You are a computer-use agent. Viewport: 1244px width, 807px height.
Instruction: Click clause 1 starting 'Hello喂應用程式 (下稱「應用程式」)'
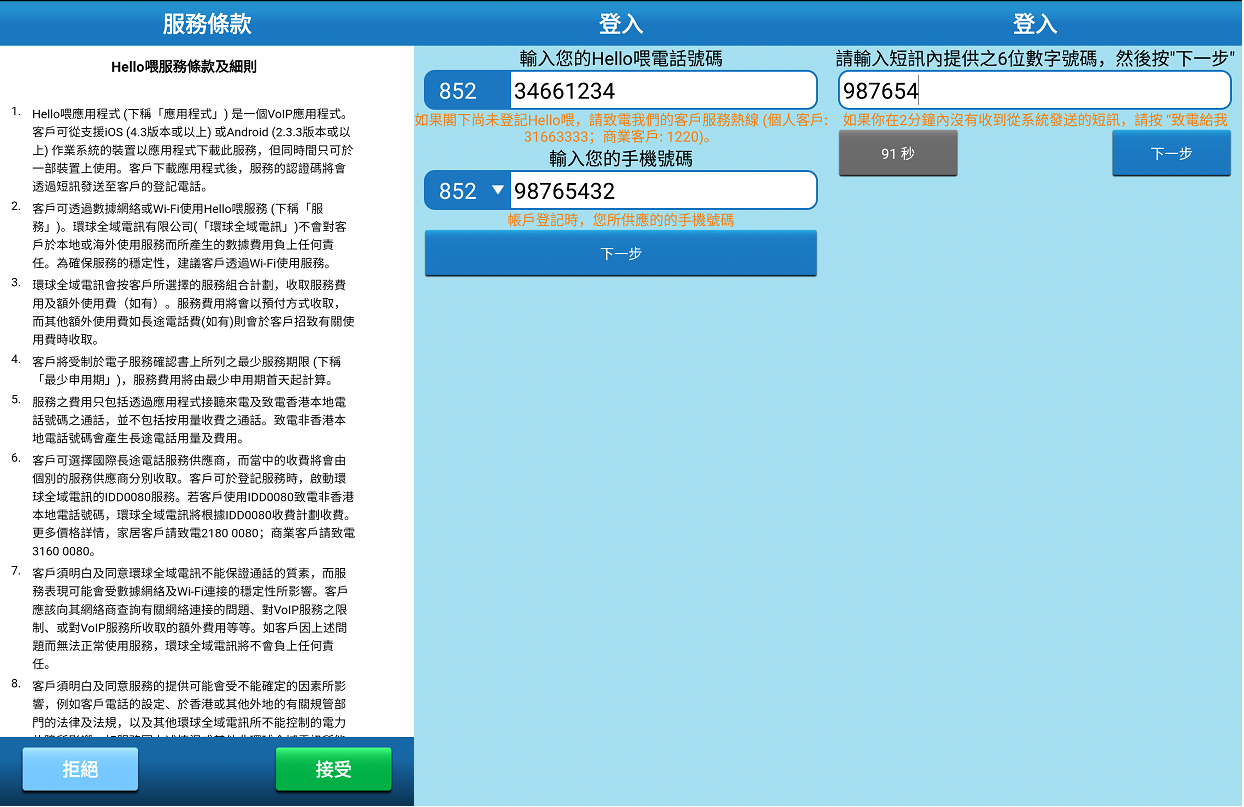click(x=193, y=149)
